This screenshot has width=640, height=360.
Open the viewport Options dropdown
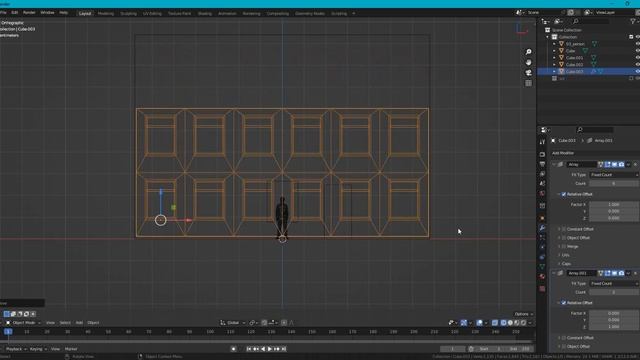524,314
